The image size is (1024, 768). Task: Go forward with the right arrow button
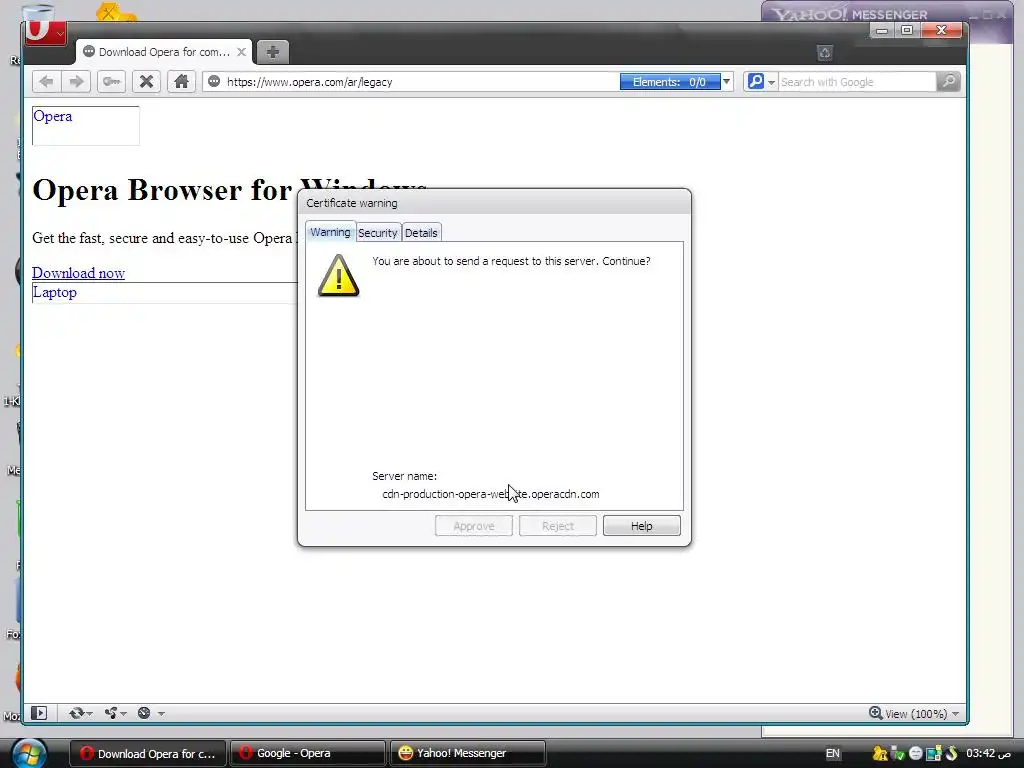(x=76, y=82)
